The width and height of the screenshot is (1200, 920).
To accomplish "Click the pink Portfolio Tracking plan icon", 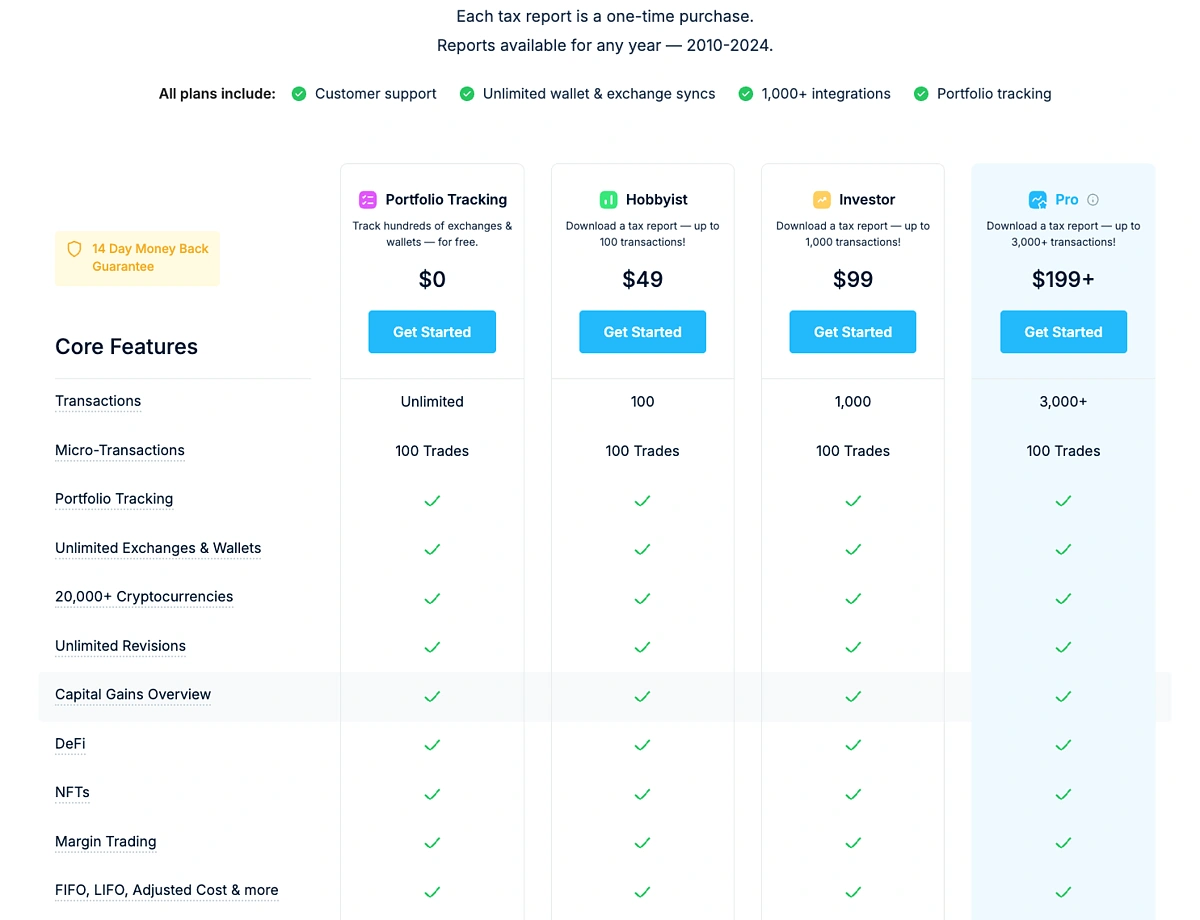I will [x=367, y=199].
